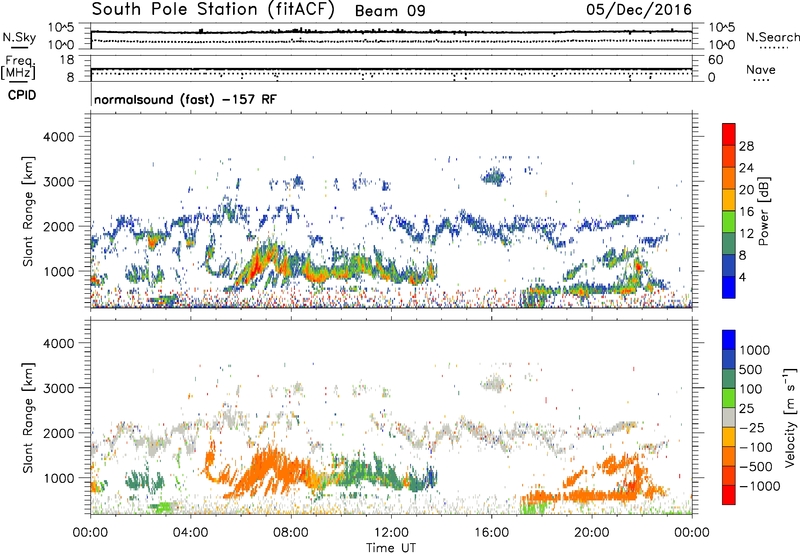Click the "-500" label on velocity colorbar
This screenshot has width=800, height=554.
pyautogui.click(x=756, y=466)
